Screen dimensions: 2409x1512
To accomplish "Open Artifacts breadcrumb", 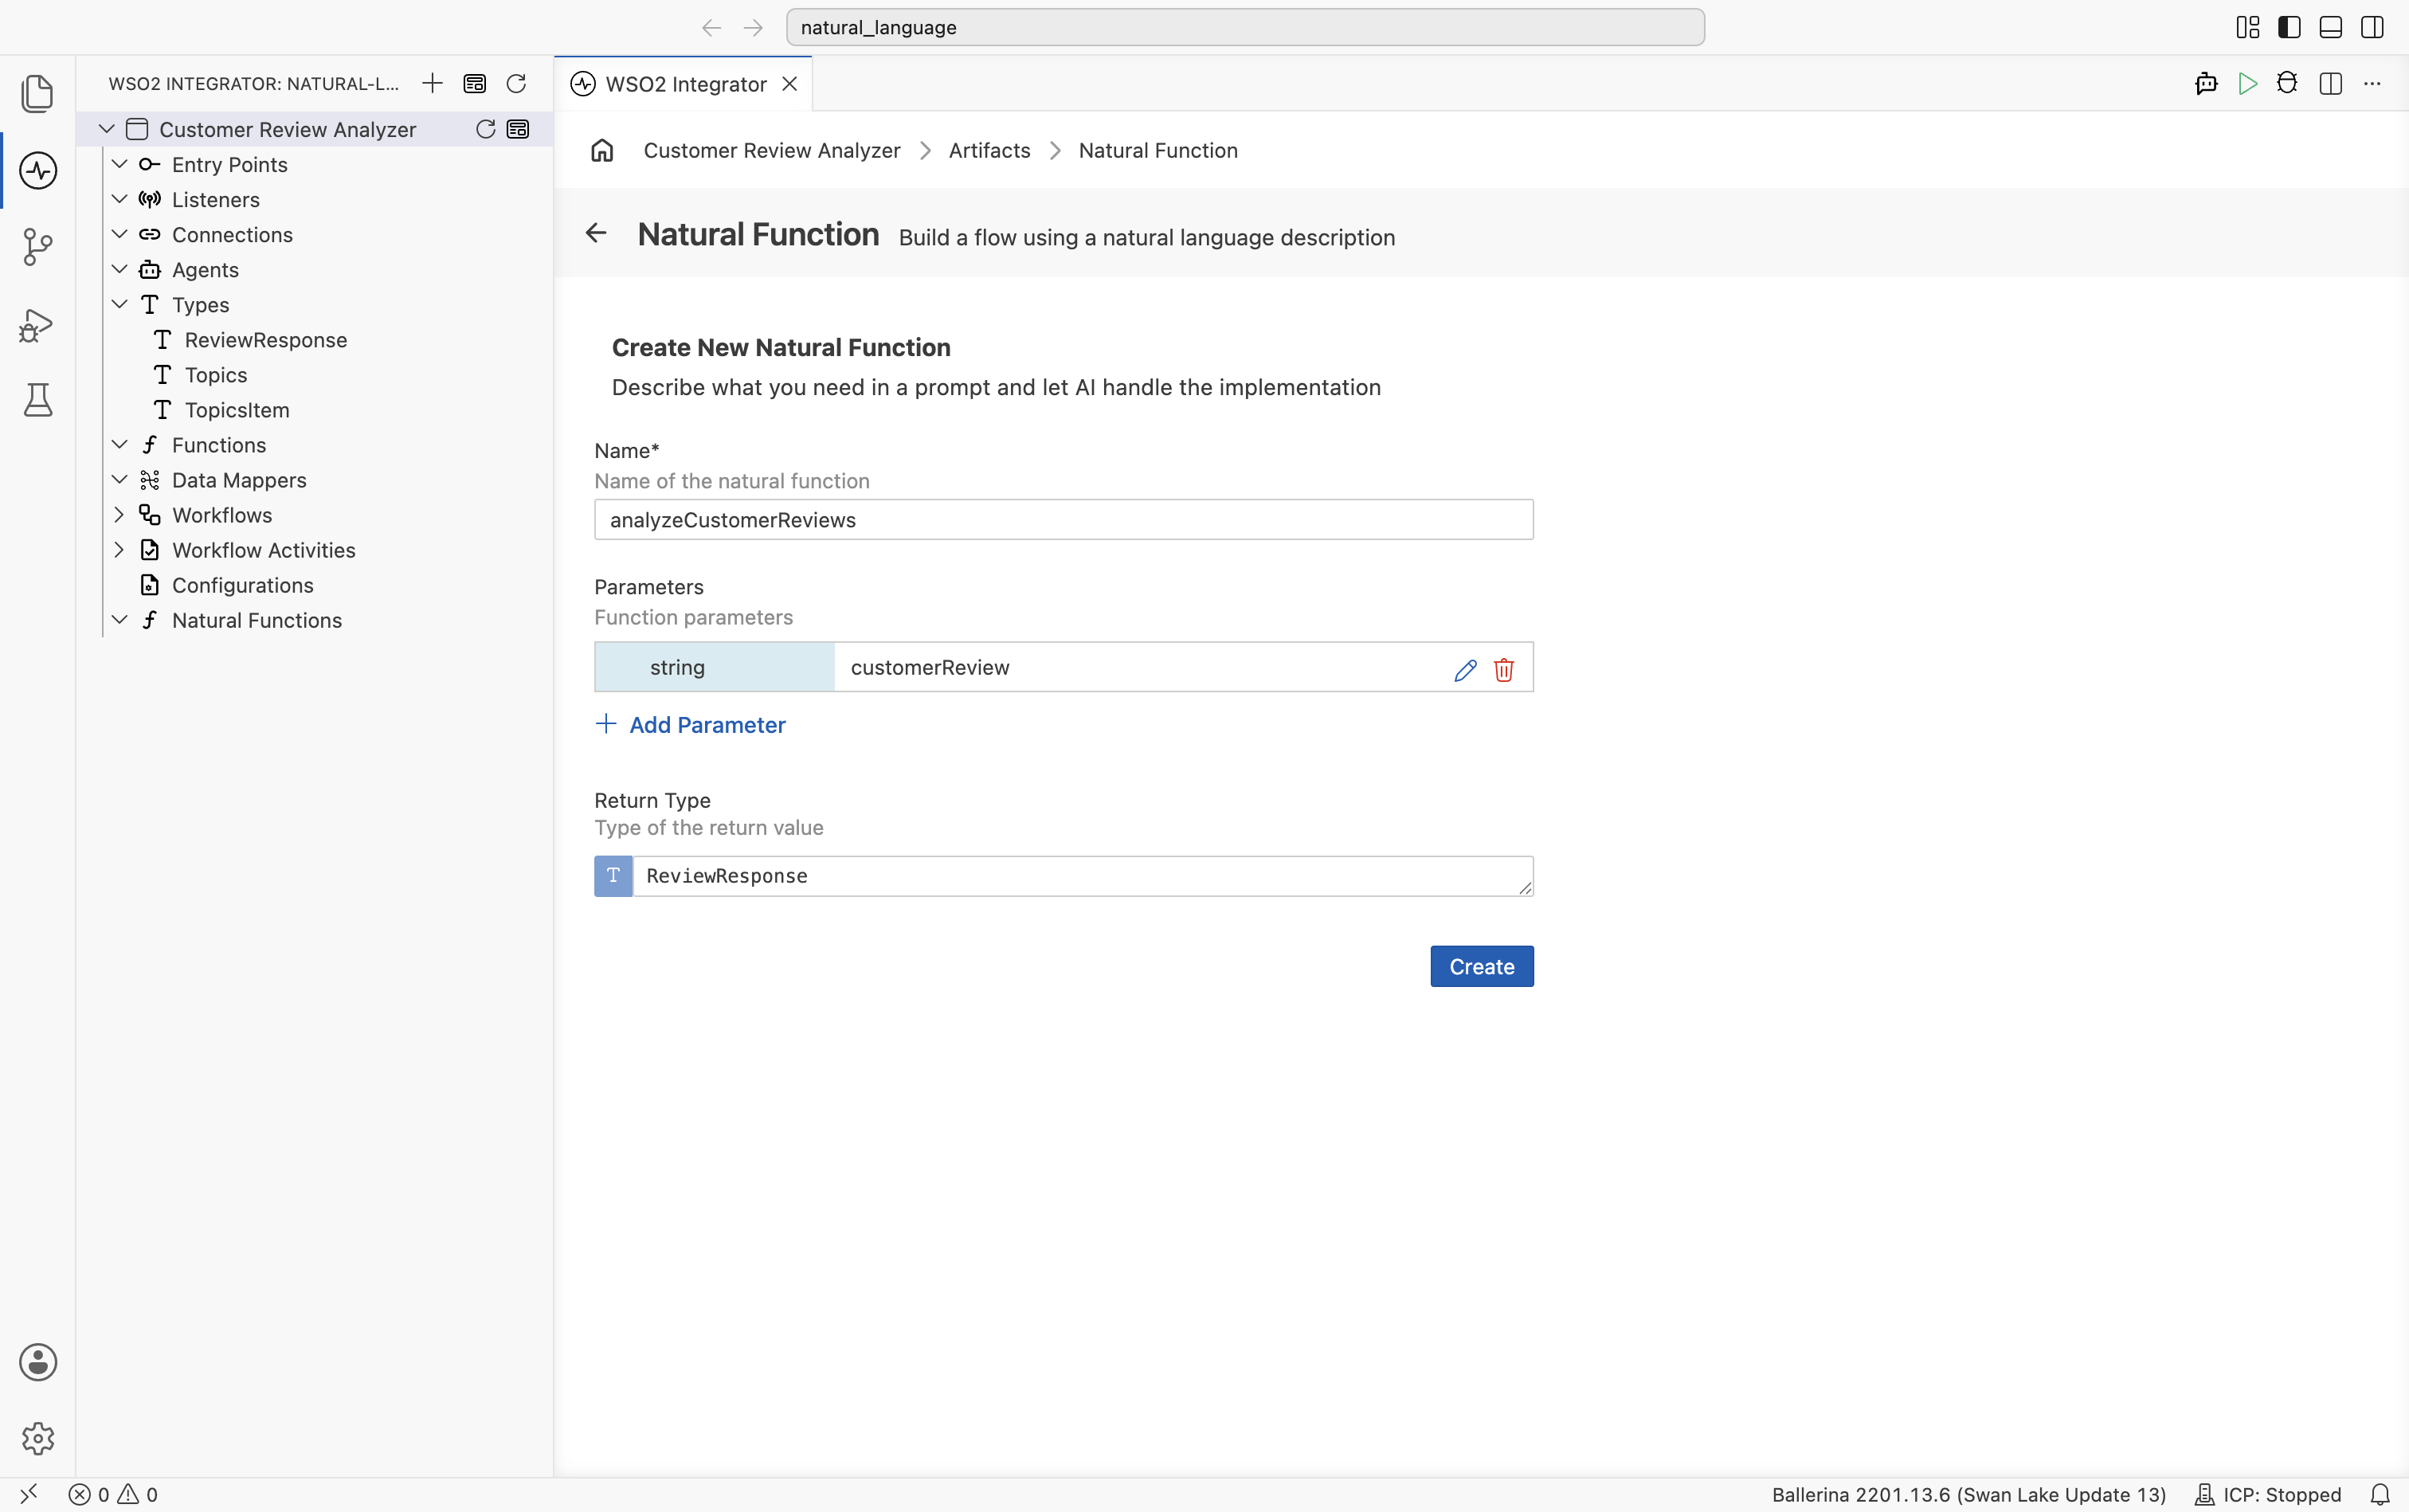I will coord(989,150).
